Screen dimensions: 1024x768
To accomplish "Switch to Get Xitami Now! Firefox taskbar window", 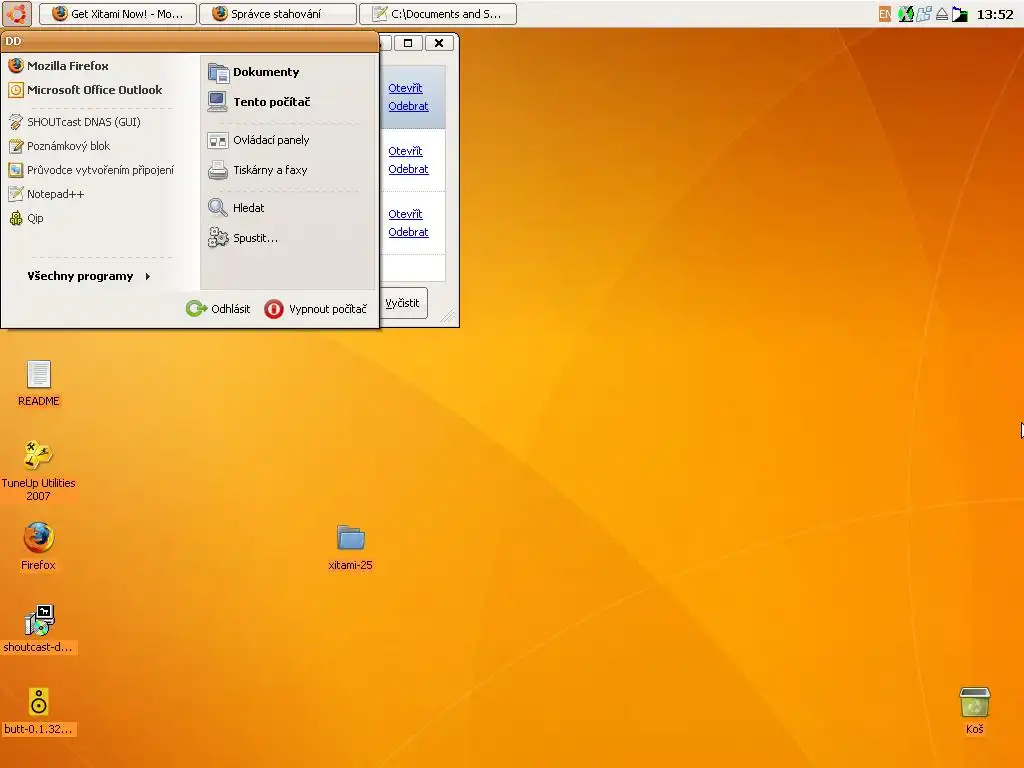I will (118, 14).
